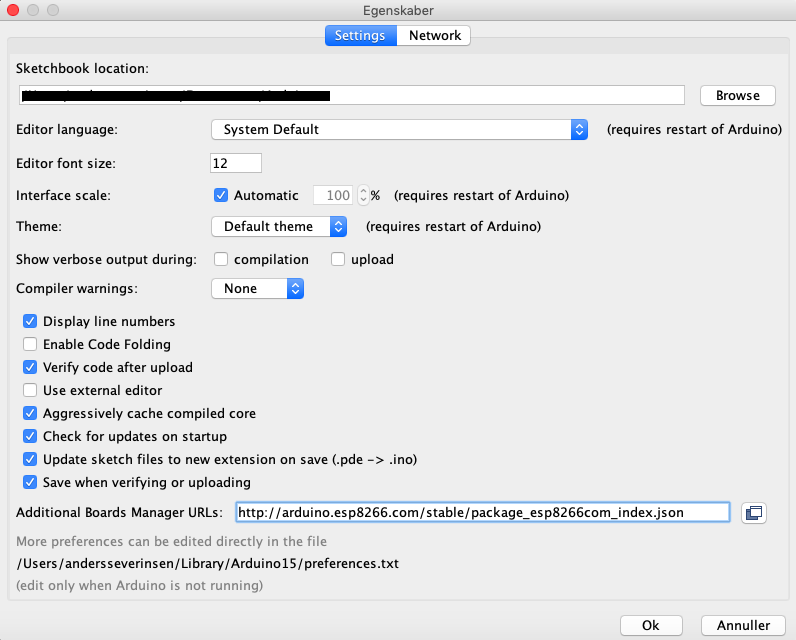Click the Editor font size field
The height and width of the screenshot is (640, 796).
tap(236, 163)
